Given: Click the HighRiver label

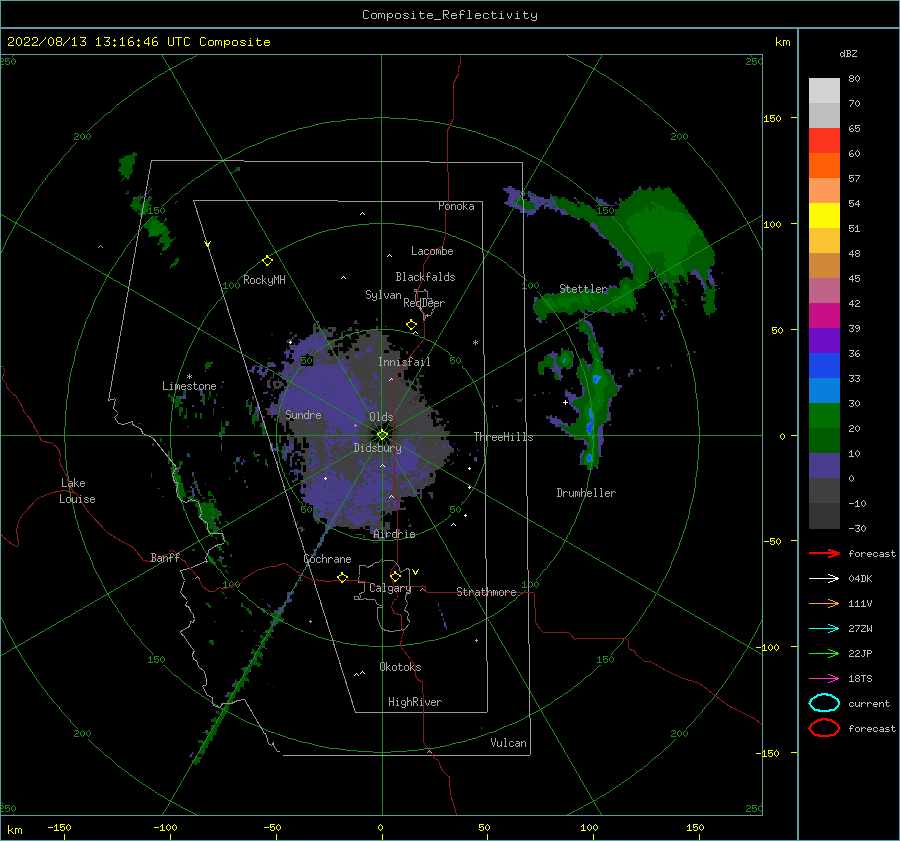Looking at the screenshot, I should (415, 702).
